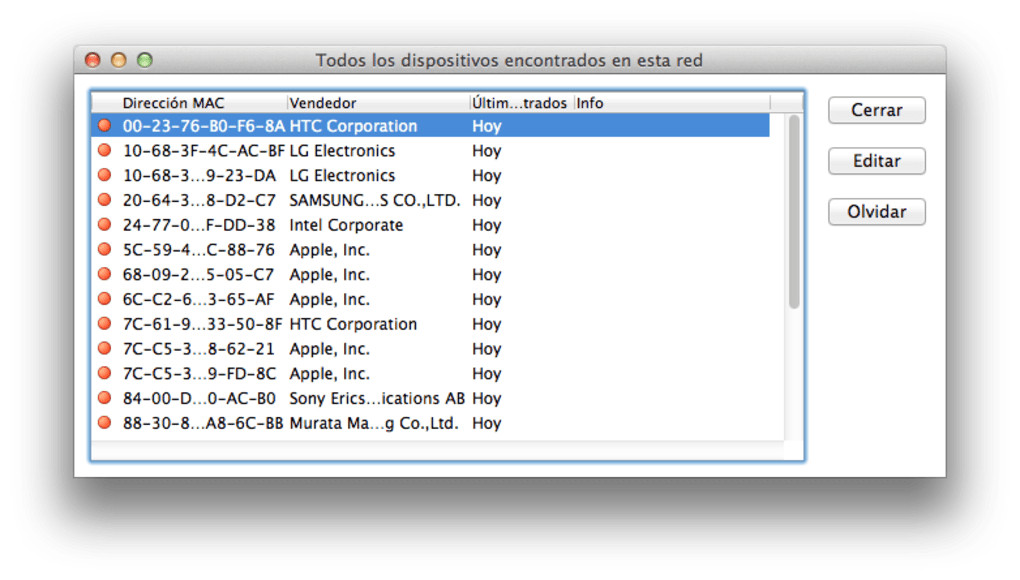Click HTC Corporation in the 7C-61-9 row
The image size is (1020, 580).
pyautogui.click(x=353, y=324)
